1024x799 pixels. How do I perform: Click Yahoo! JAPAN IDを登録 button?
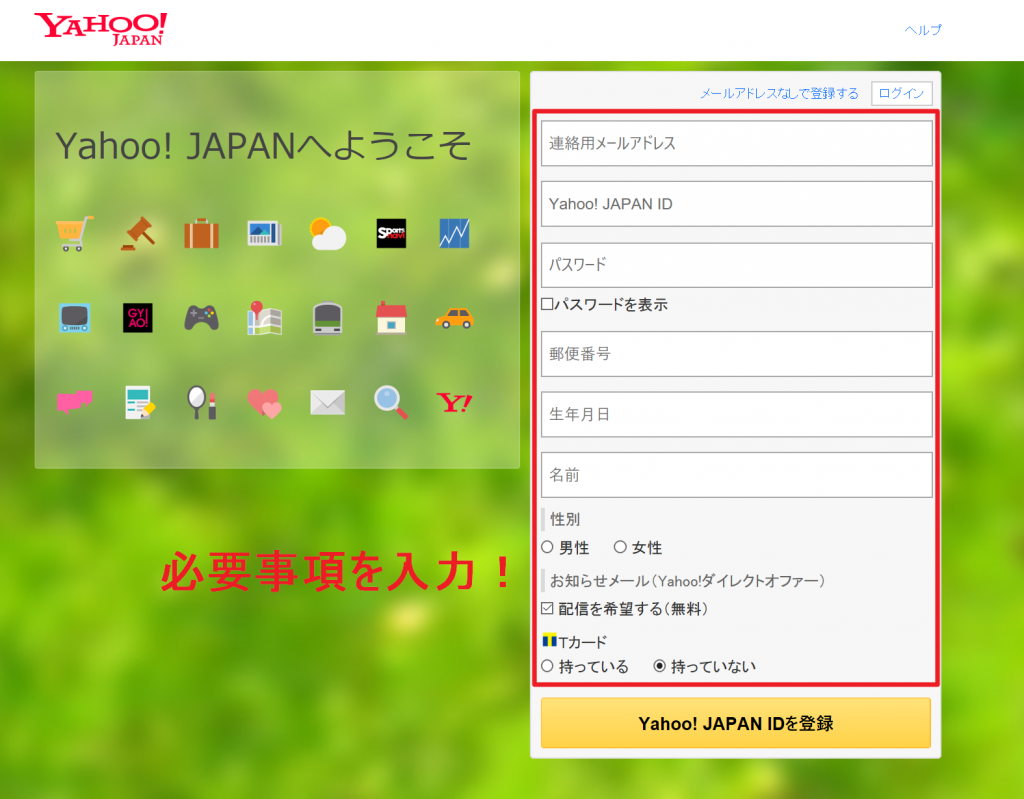pos(735,723)
